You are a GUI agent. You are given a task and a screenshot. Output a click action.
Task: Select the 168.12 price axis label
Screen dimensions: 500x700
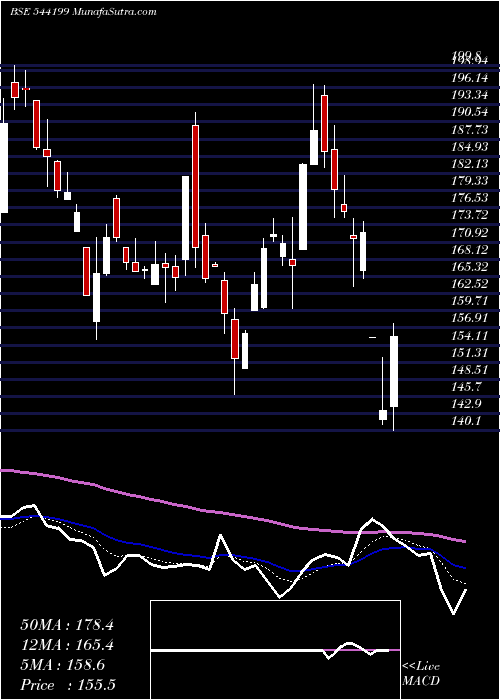pos(471,250)
